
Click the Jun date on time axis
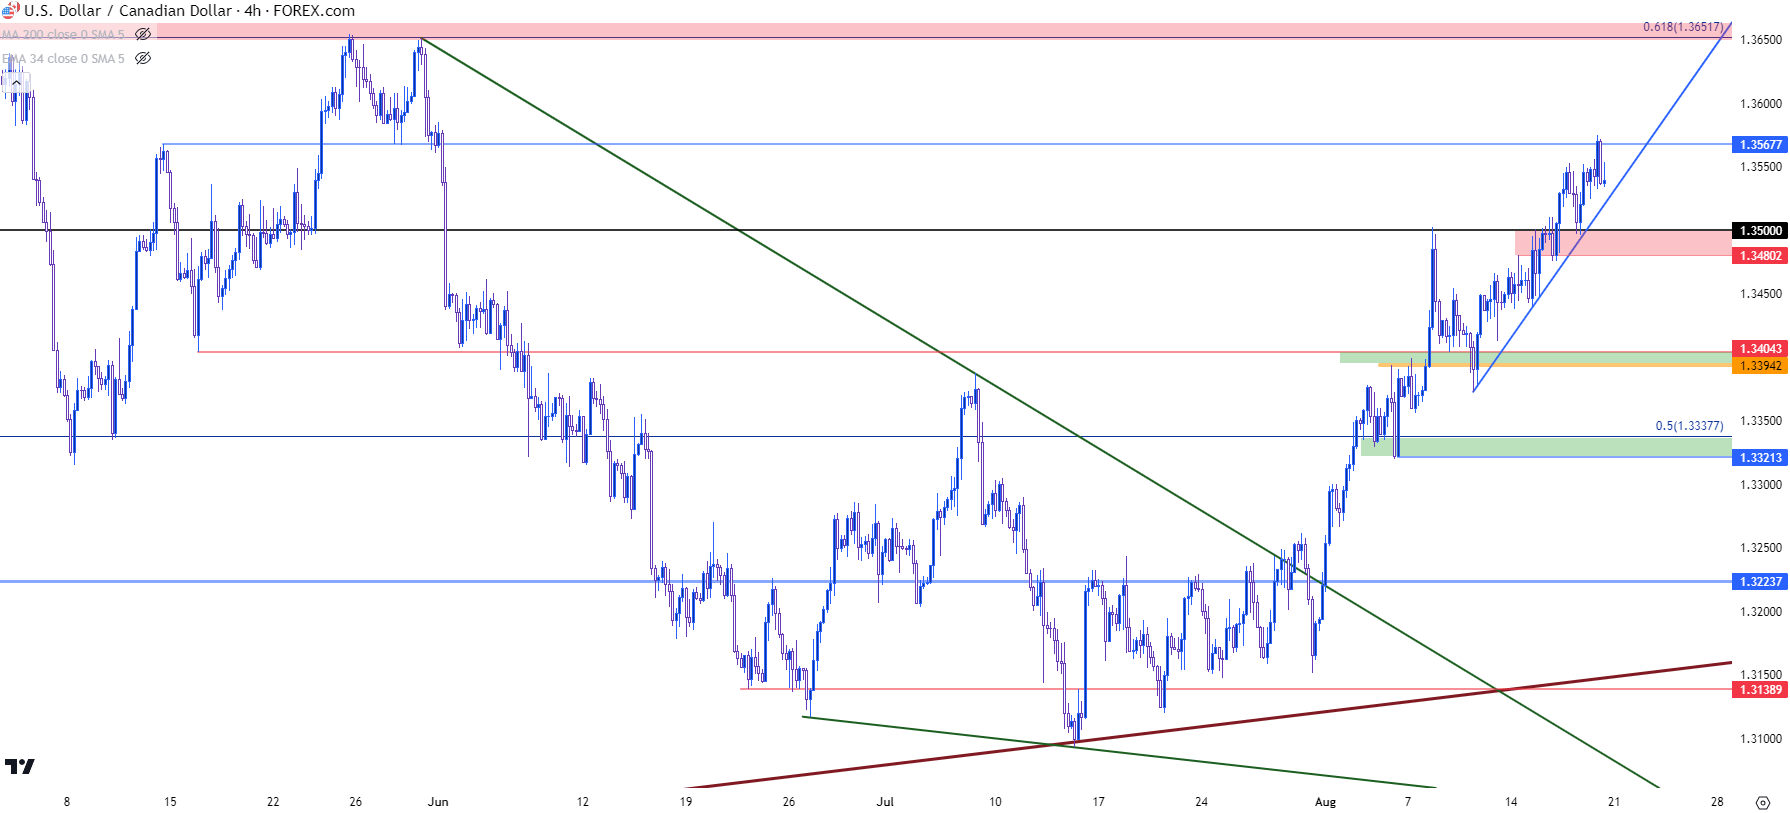tap(438, 802)
